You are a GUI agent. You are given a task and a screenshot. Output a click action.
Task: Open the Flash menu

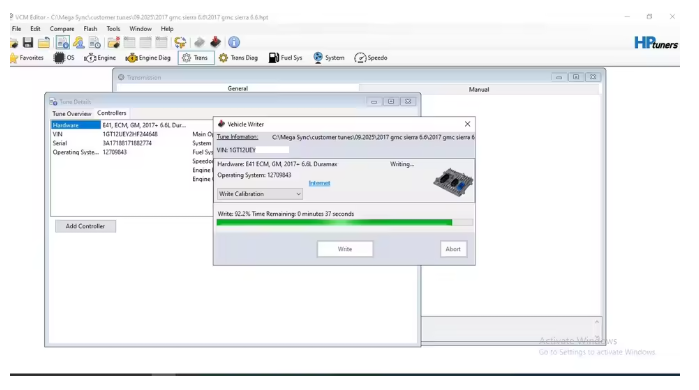click(x=90, y=29)
